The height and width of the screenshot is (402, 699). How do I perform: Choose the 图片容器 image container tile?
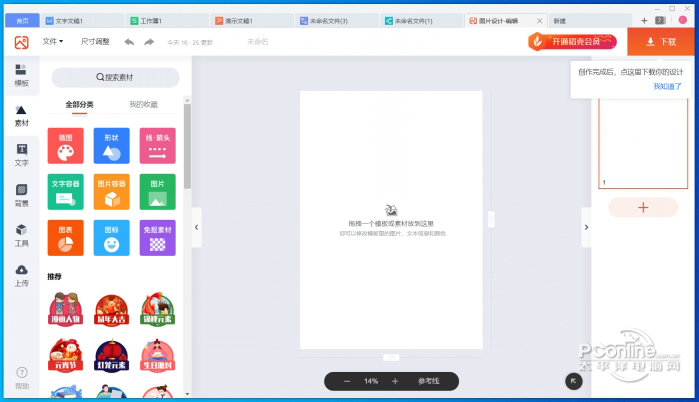[x=111, y=192]
